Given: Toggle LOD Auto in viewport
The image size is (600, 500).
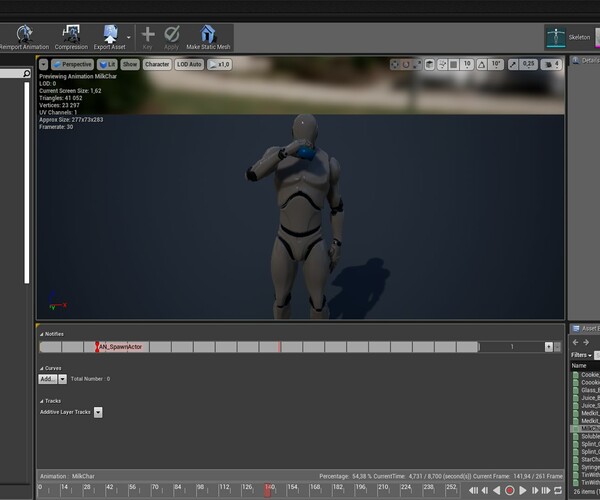Looking at the screenshot, I should click(x=189, y=64).
